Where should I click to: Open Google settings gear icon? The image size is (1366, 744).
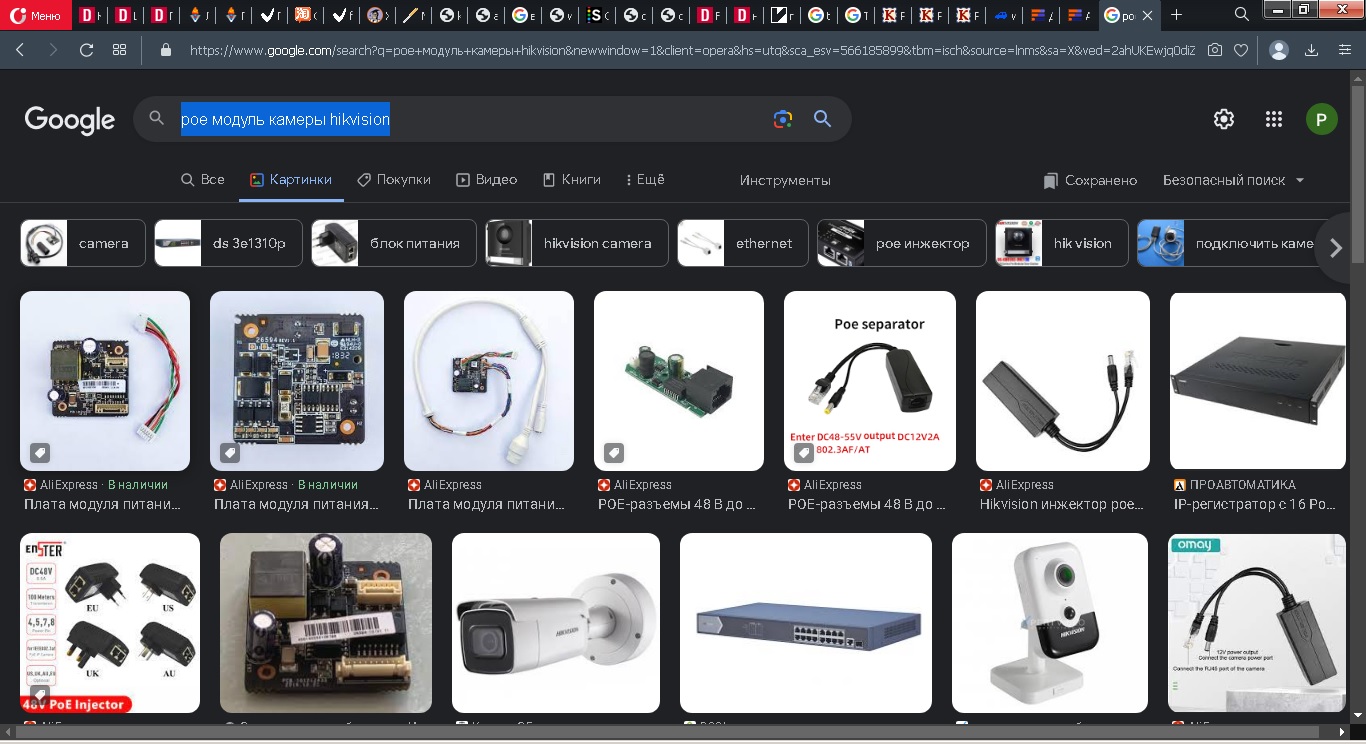(x=1223, y=119)
